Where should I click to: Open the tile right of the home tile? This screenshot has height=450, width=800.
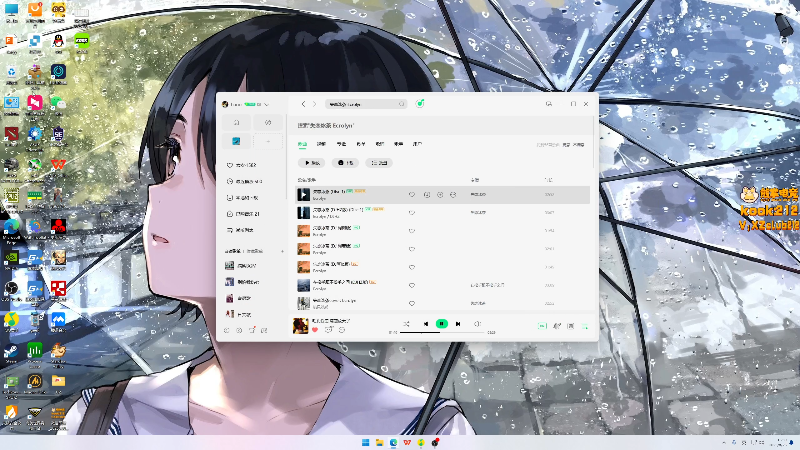[268, 122]
